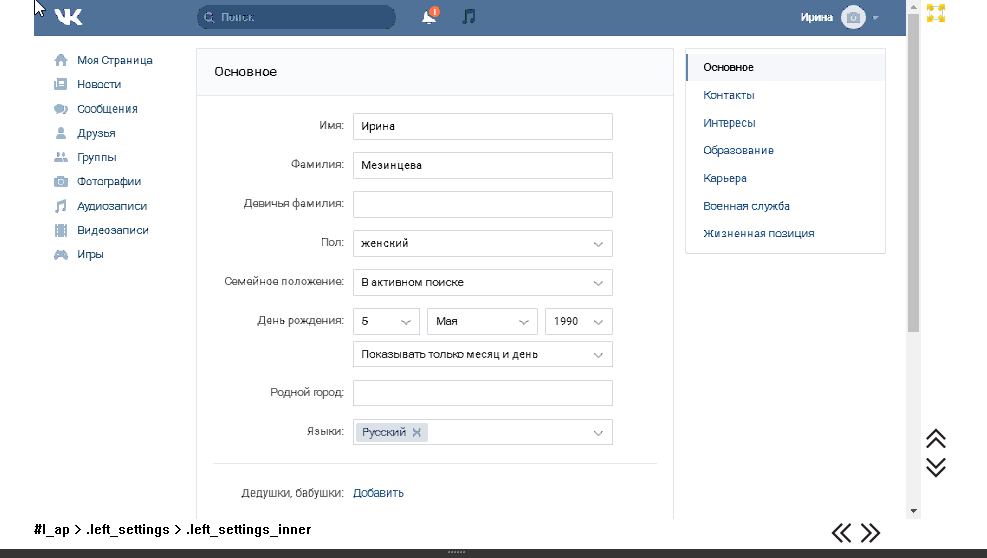Switch to the Образование section tab
The height and width of the screenshot is (558, 987).
pyautogui.click(x=738, y=150)
